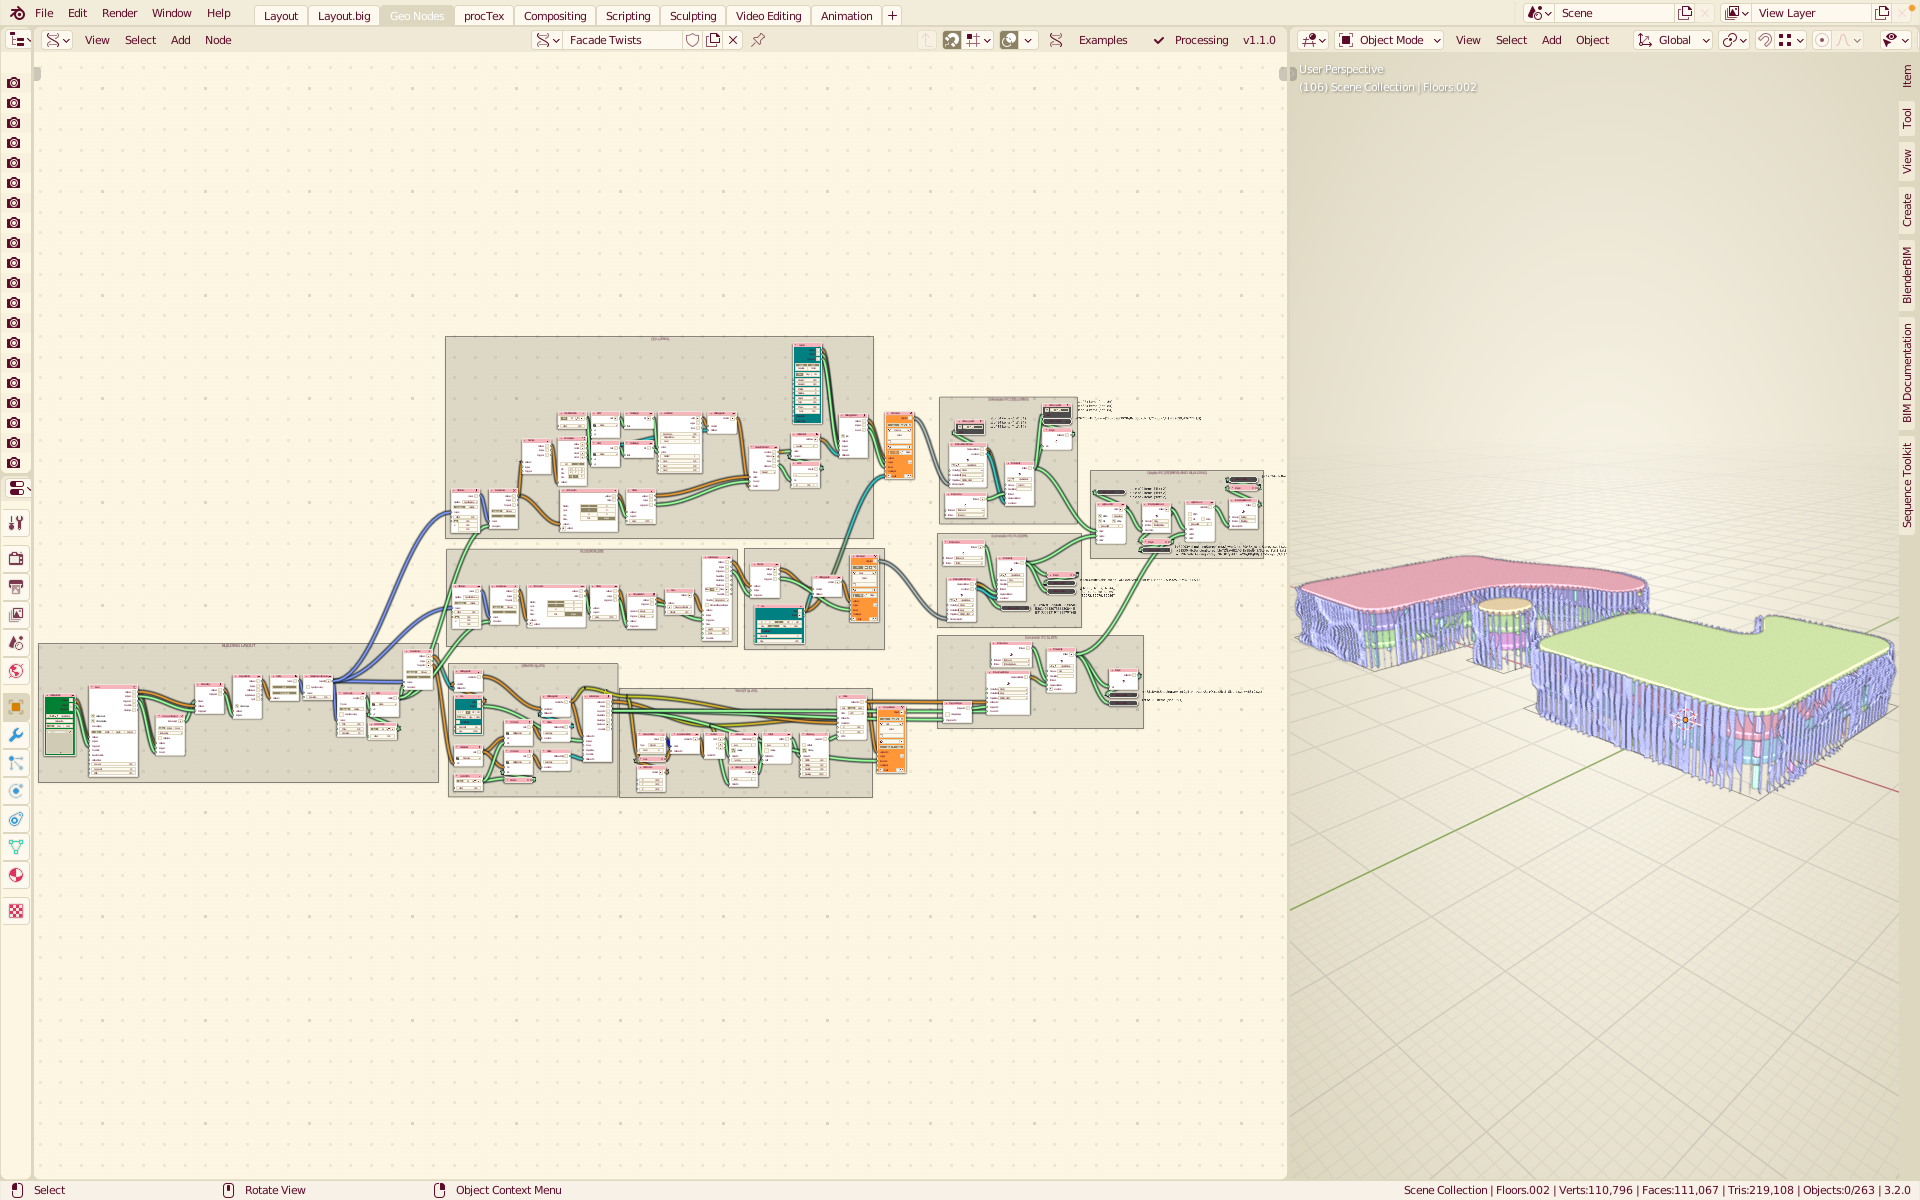This screenshot has height=1200, width=1920.
Task: Click the top camera icon in outliner column
Action: click(14, 83)
